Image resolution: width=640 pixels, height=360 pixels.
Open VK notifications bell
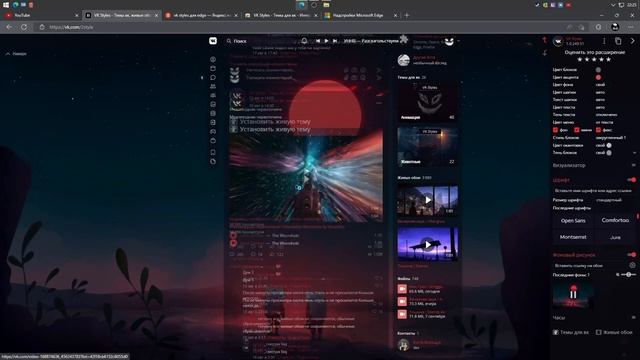click(x=304, y=40)
